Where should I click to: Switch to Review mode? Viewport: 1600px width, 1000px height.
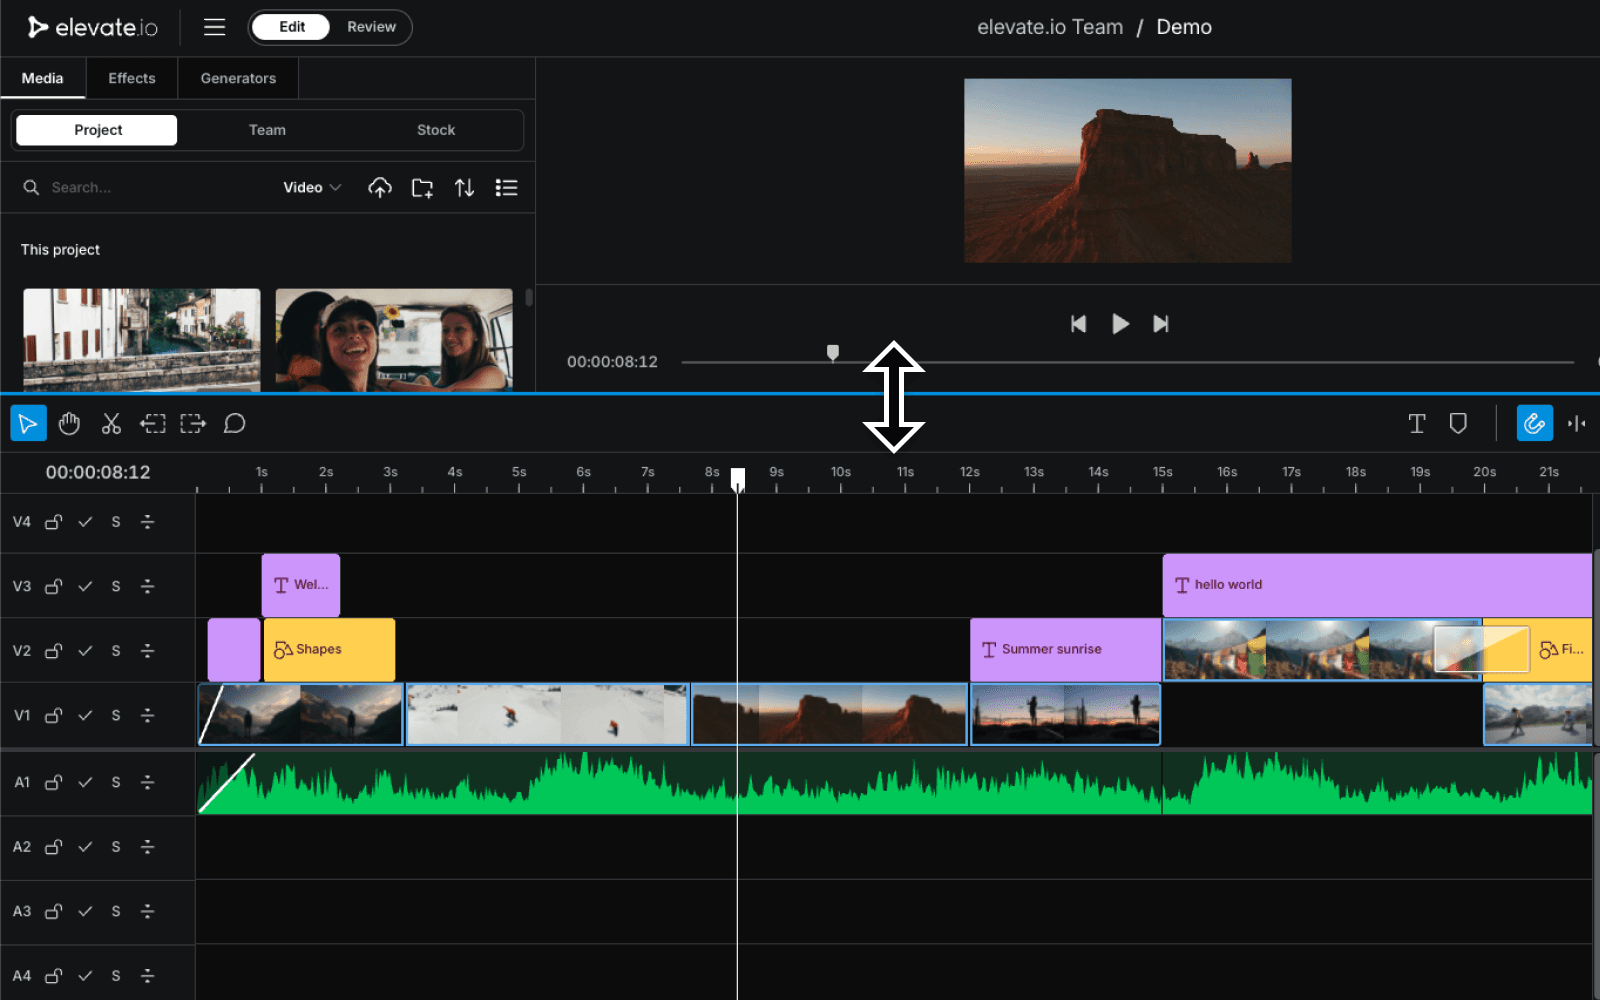(371, 27)
